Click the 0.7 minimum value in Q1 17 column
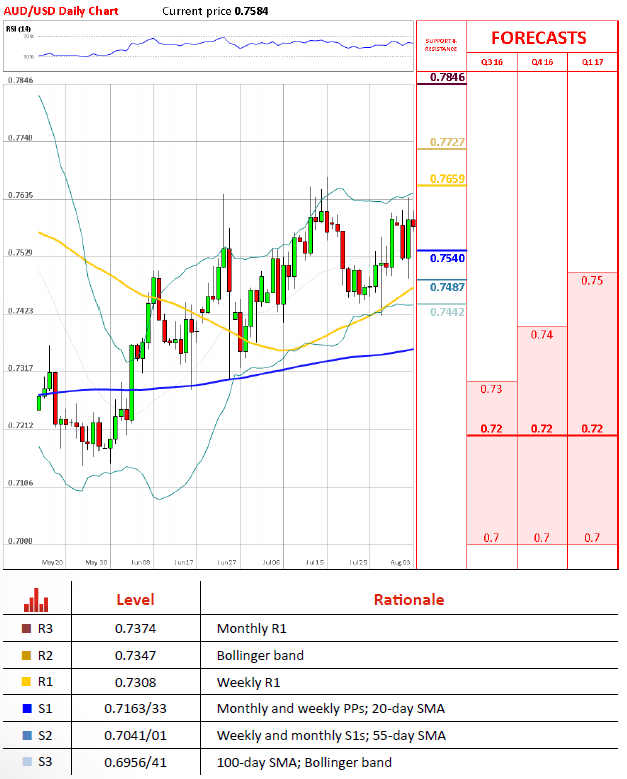The width and height of the screenshot is (627, 779). click(x=592, y=538)
